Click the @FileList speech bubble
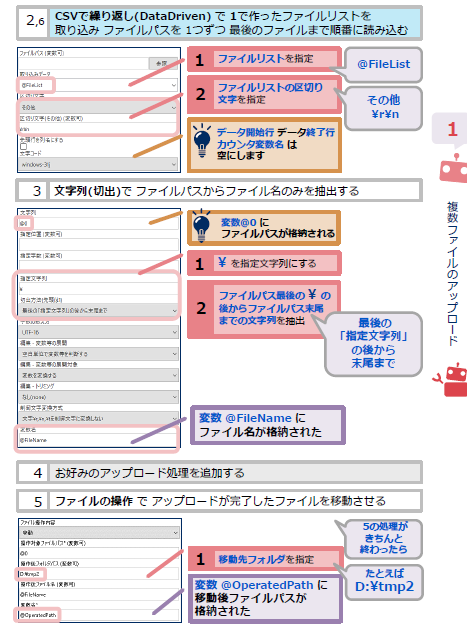 [383, 64]
